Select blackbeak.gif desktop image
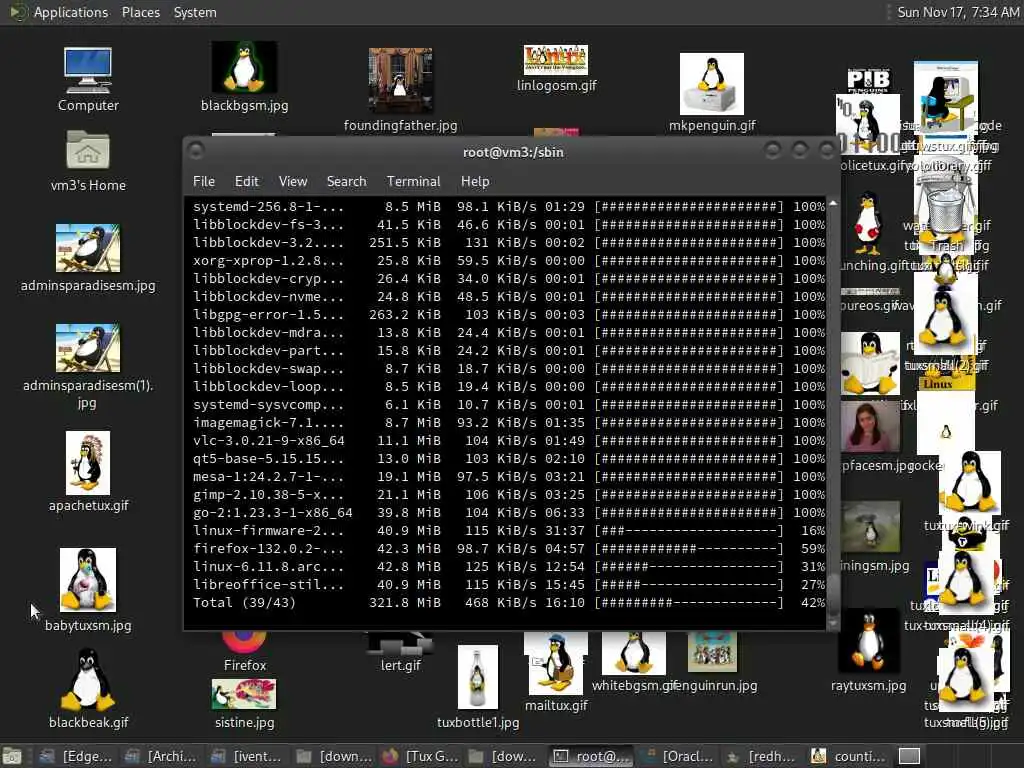The image size is (1024, 768). (88, 689)
